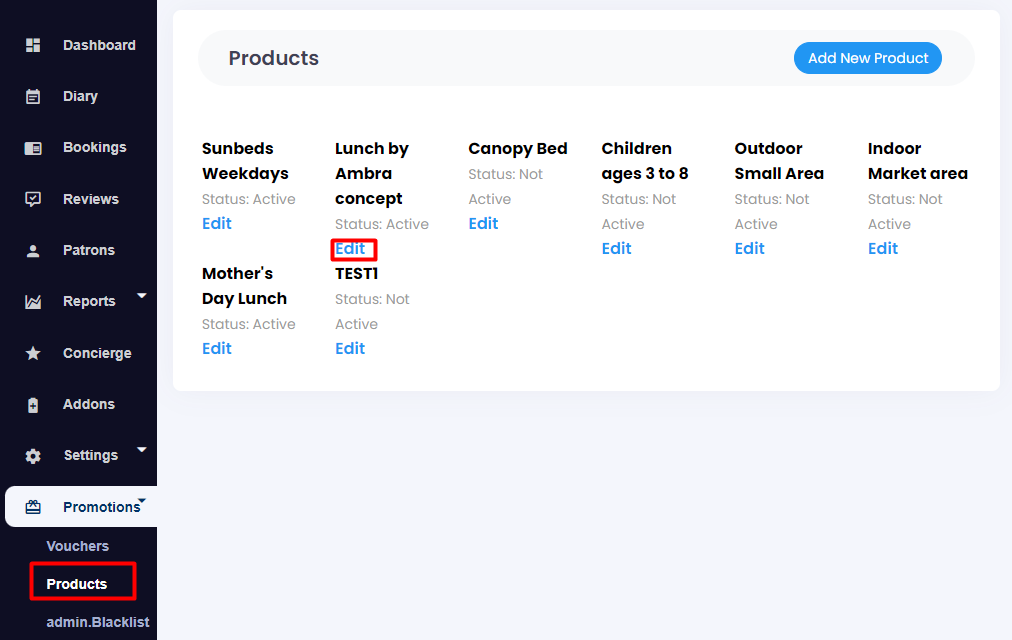Click Sunbeds Weekdays 'Status: Active' text
The height and width of the screenshot is (640, 1012).
248,199
